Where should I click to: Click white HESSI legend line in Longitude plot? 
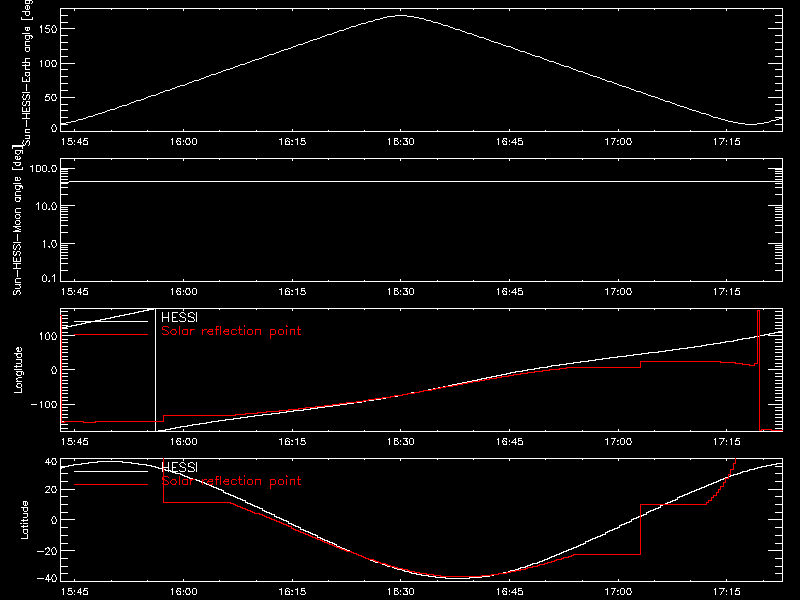pyautogui.click(x=111, y=321)
